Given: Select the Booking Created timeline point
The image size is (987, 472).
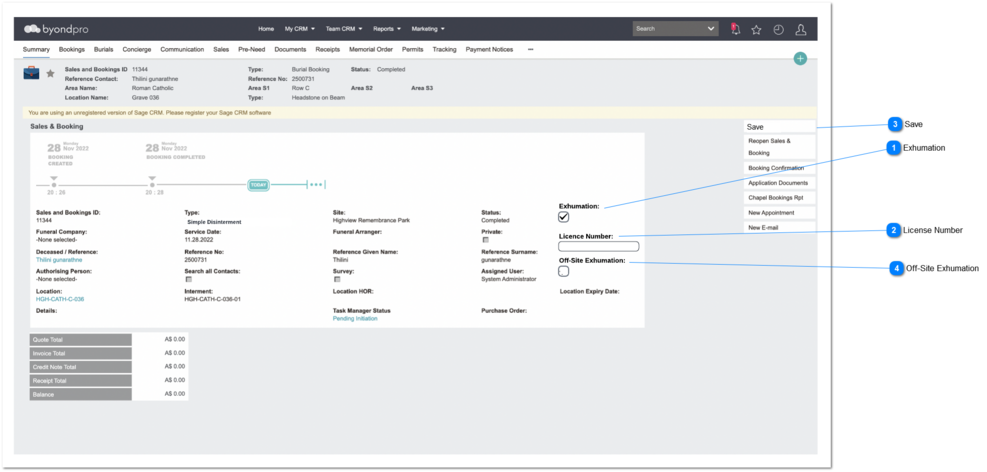Looking at the screenshot, I should click(54, 185).
